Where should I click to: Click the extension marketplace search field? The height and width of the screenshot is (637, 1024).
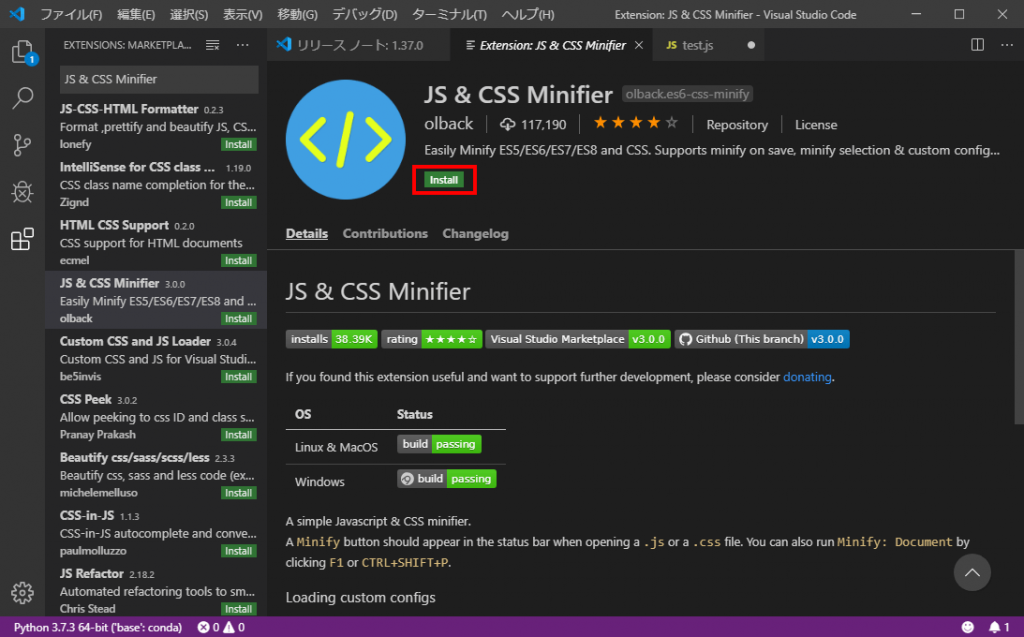(x=158, y=79)
